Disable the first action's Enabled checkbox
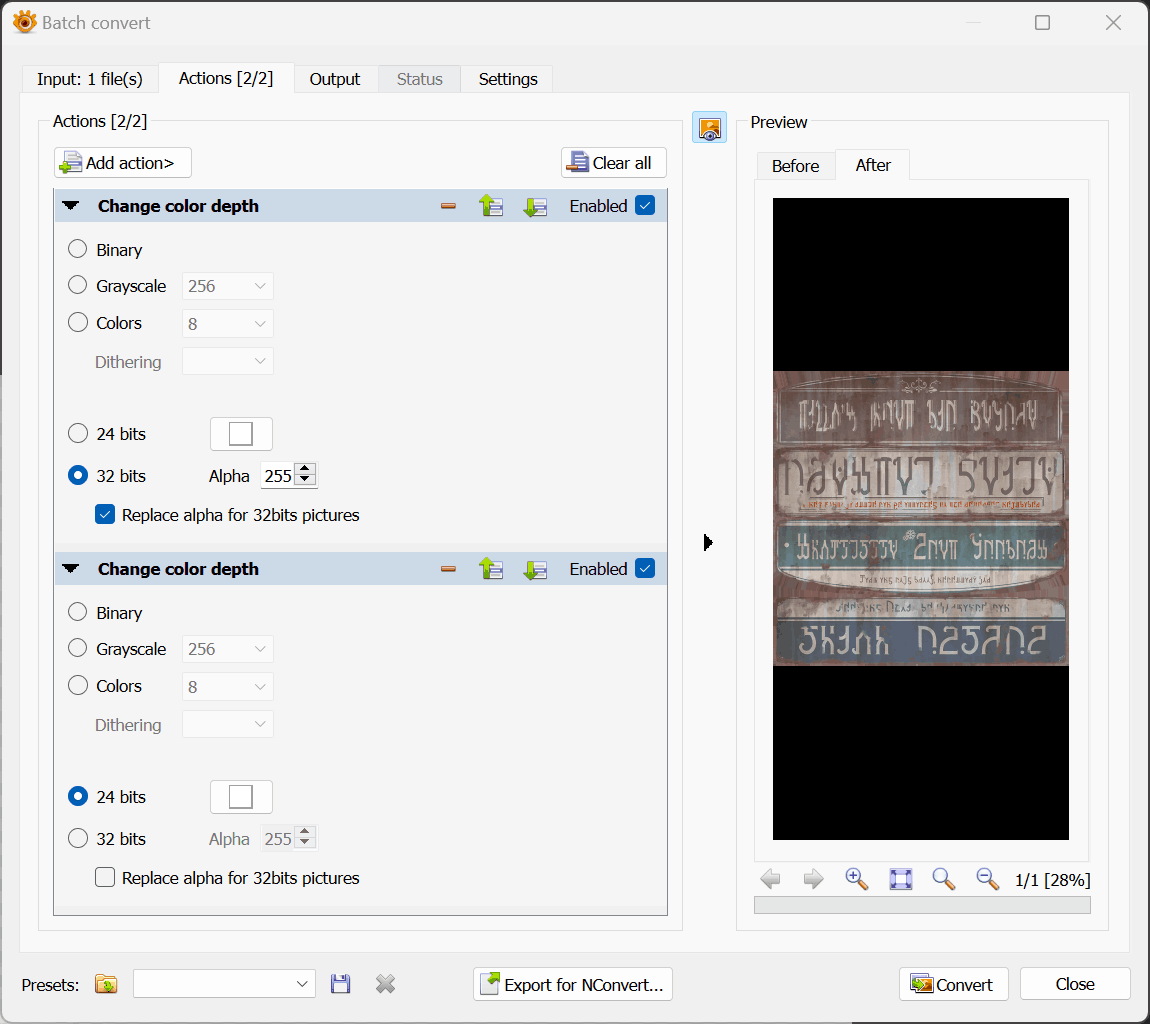The image size is (1150, 1024). (645, 206)
